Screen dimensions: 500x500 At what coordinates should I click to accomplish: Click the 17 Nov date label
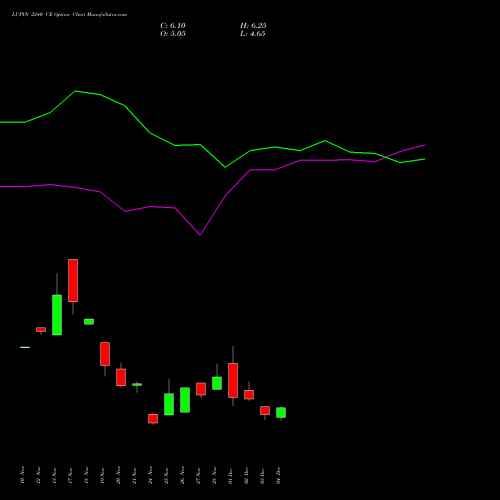[x=70, y=475]
